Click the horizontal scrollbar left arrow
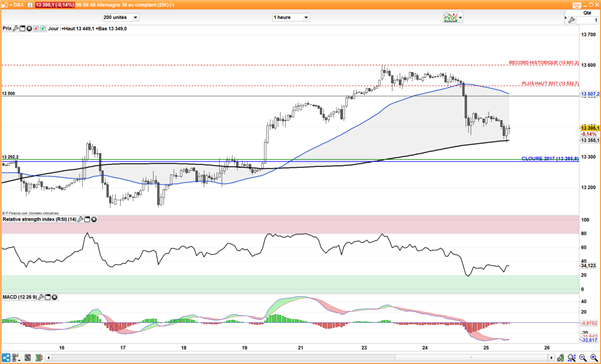Screen dimensions: 601x364 point(49,358)
